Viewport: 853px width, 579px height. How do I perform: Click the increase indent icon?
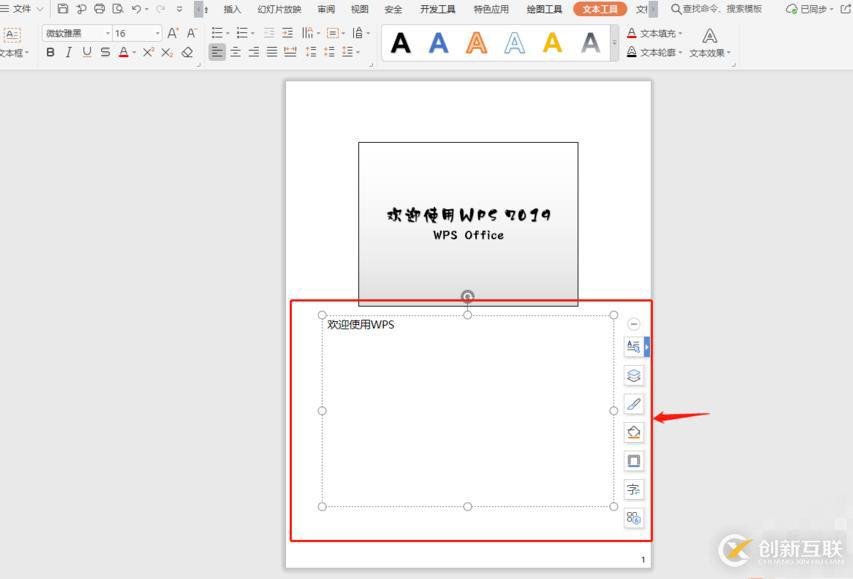point(288,33)
